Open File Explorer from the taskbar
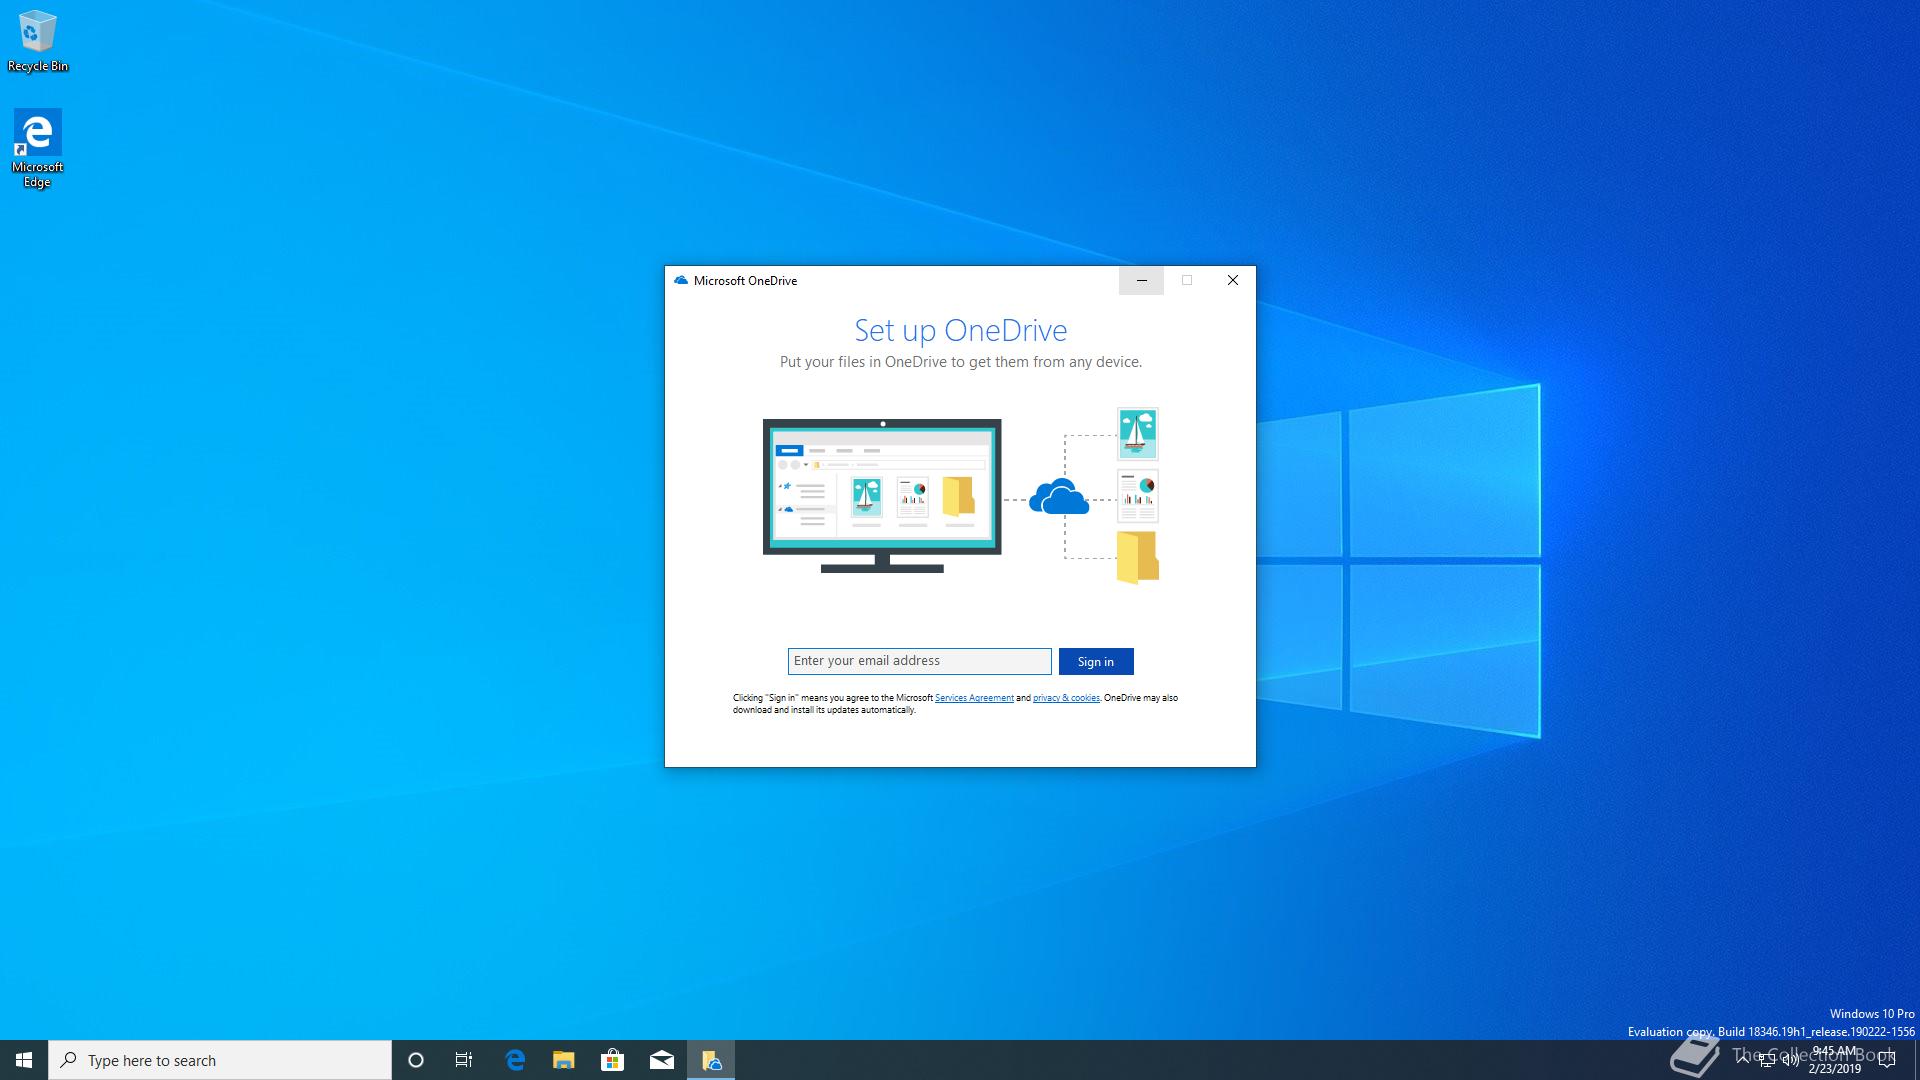 click(x=564, y=1060)
